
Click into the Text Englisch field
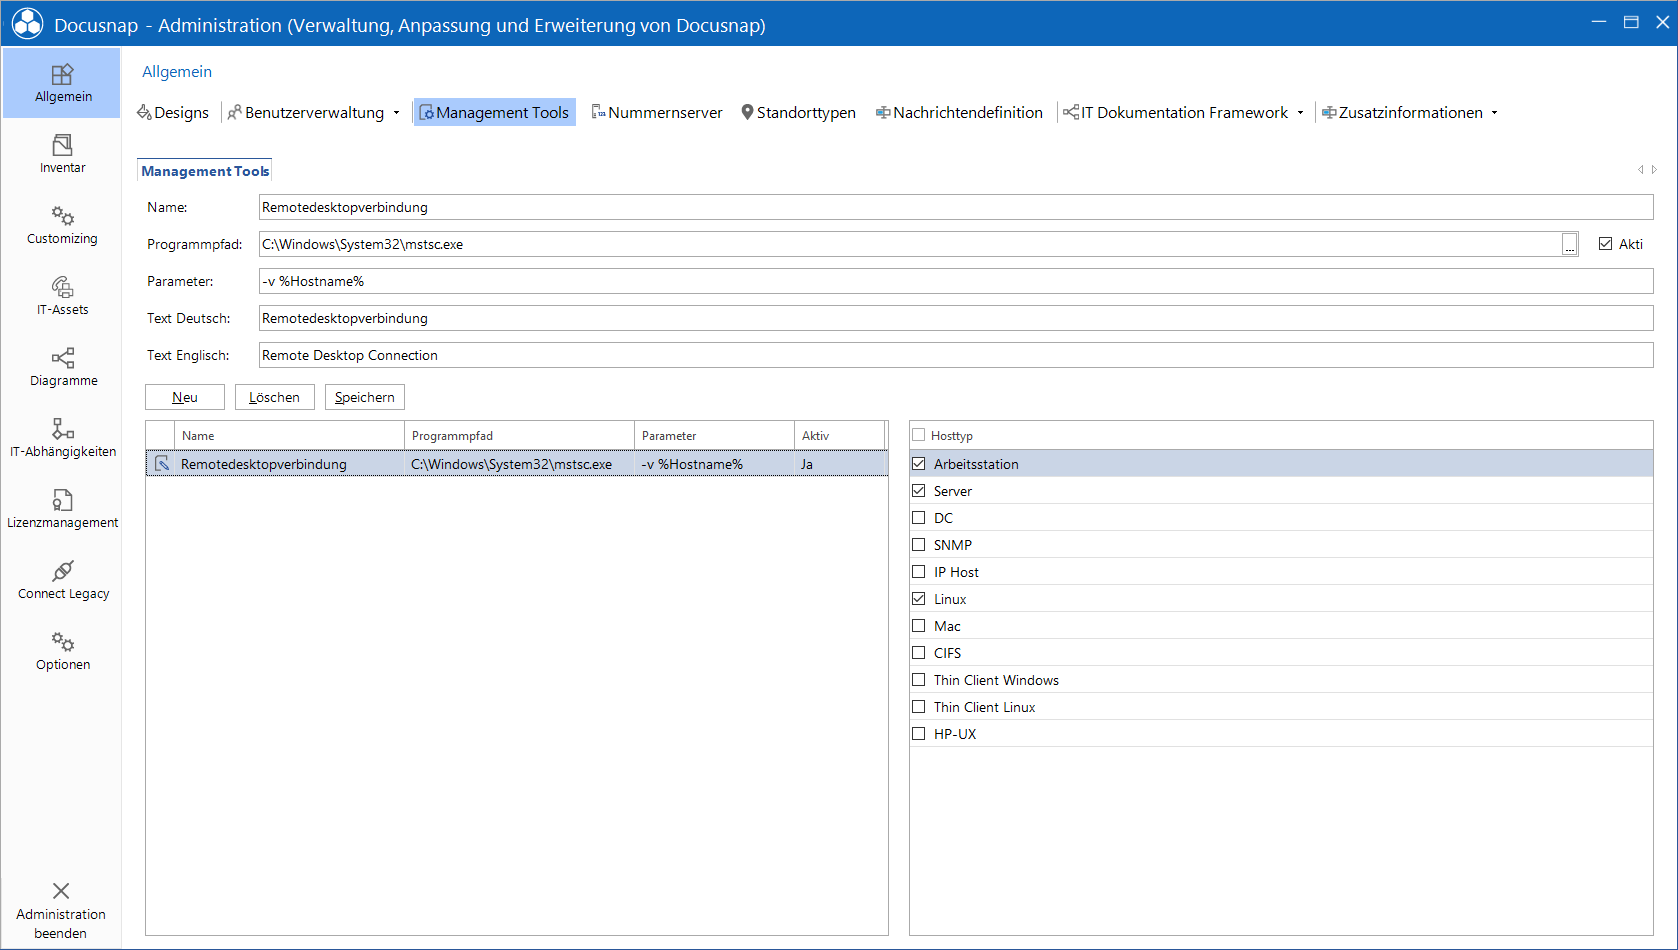956,355
